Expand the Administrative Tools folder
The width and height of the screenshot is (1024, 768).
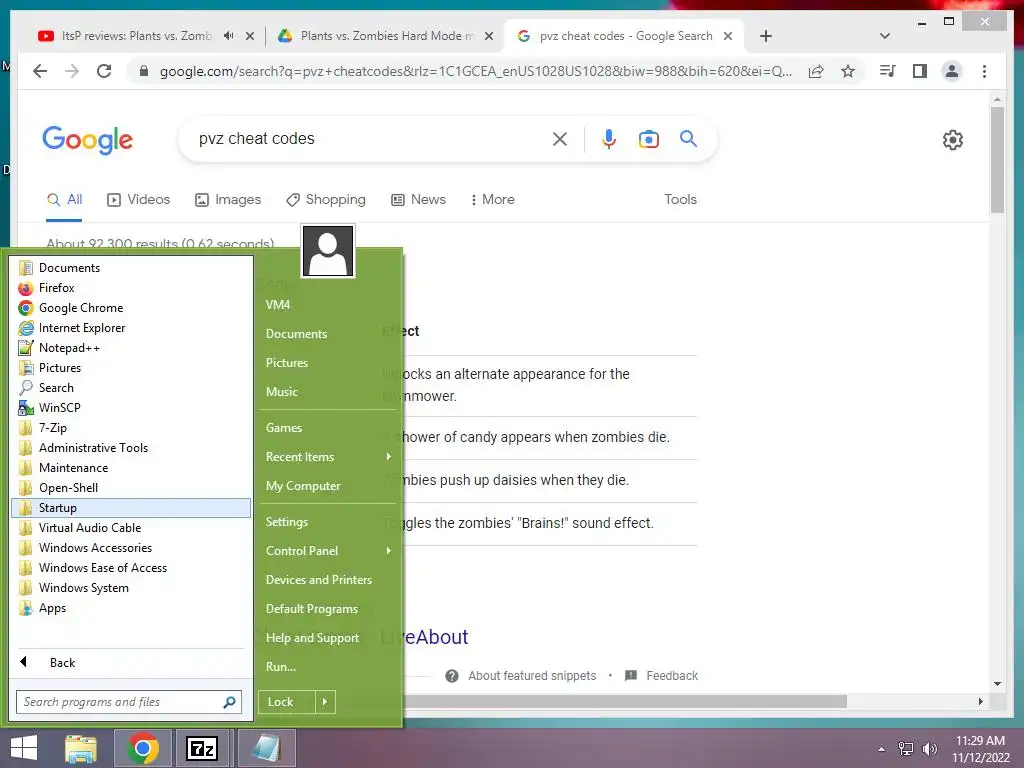[x=131, y=448]
